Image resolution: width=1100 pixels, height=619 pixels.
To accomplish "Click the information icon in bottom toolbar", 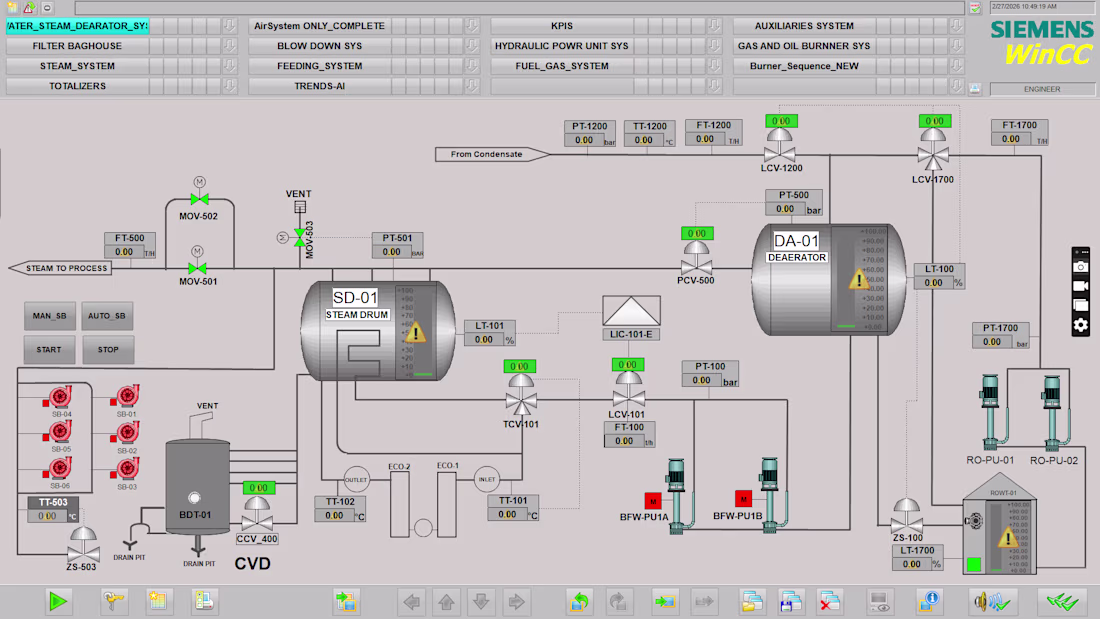I will [x=930, y=601].
